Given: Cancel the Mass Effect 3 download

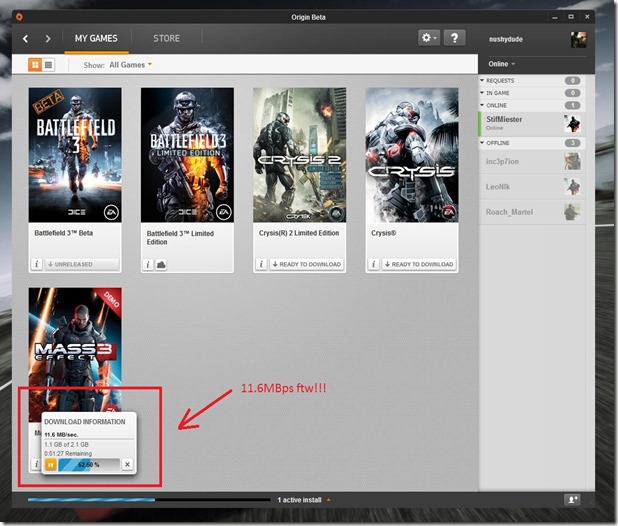Looking at the screenshot, I should click(127, 465).
